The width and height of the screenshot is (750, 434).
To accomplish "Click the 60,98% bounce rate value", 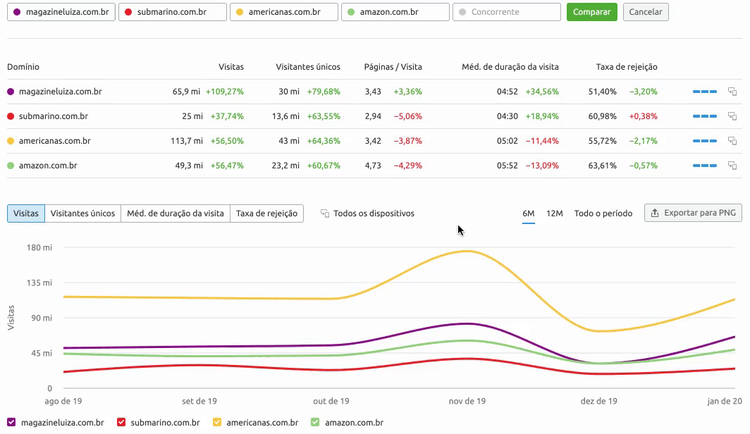I will (x=603, y=116).
